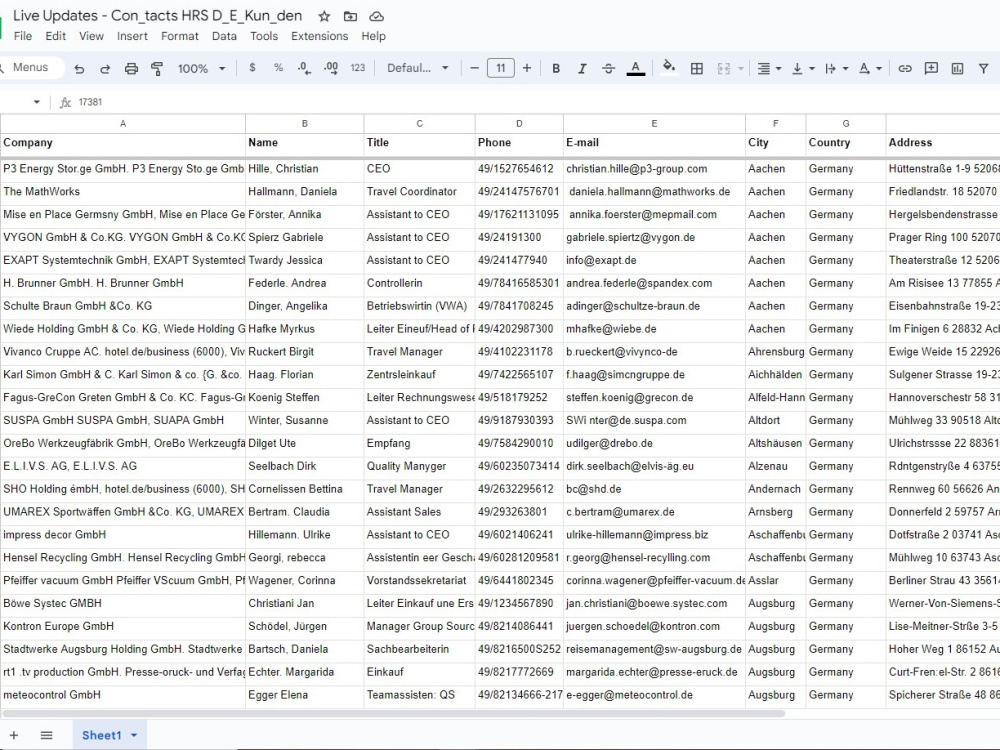Click the formula bar showing 17381

[536, 102]
